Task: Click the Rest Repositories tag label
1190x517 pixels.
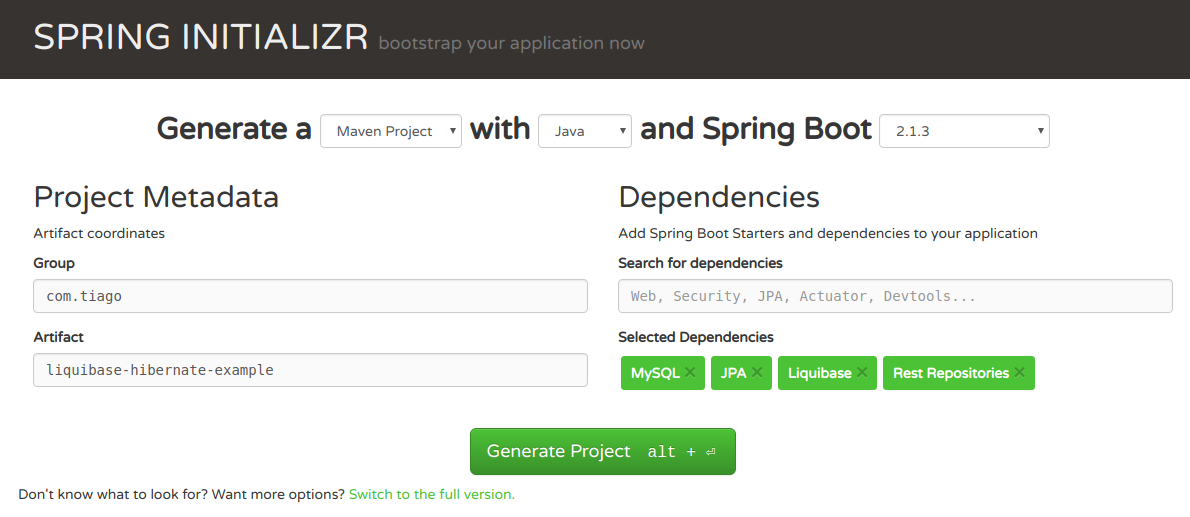Action: pyautogui.click(x=951, y=373)
